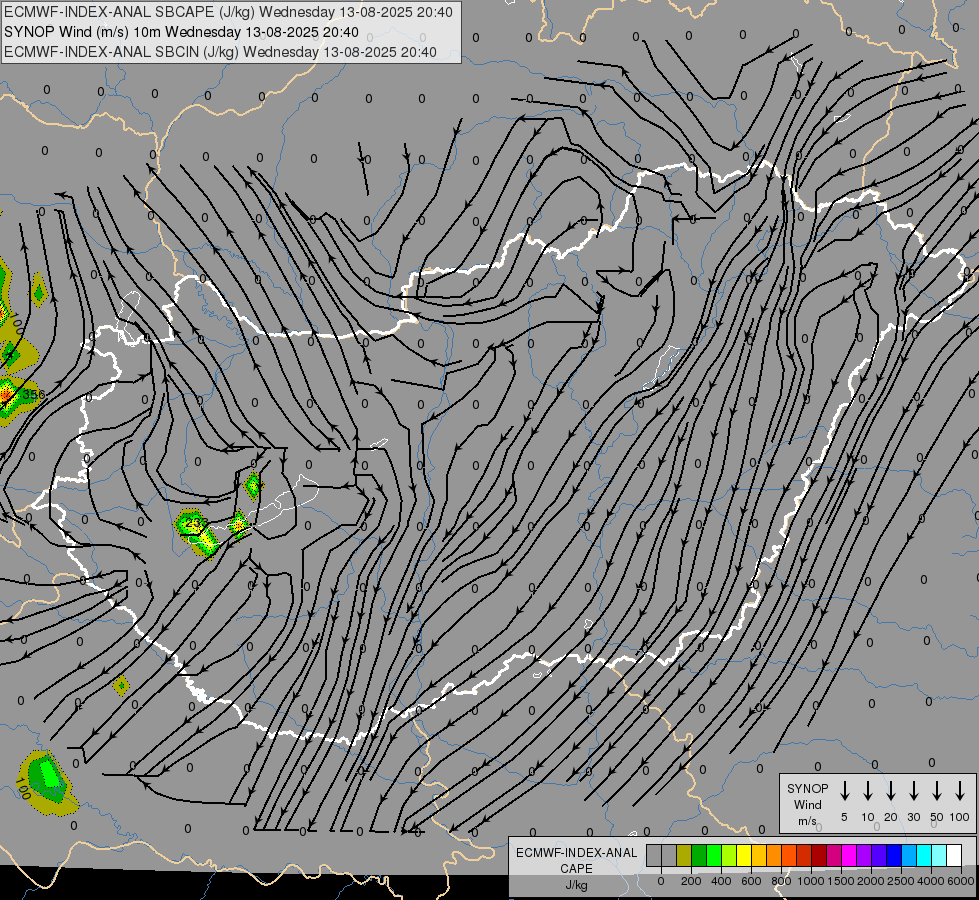The width and height of the screenshot is (979, 900).
Task: Pick the pure blue CAPE swatch before 2500
Action: [895, 855]
